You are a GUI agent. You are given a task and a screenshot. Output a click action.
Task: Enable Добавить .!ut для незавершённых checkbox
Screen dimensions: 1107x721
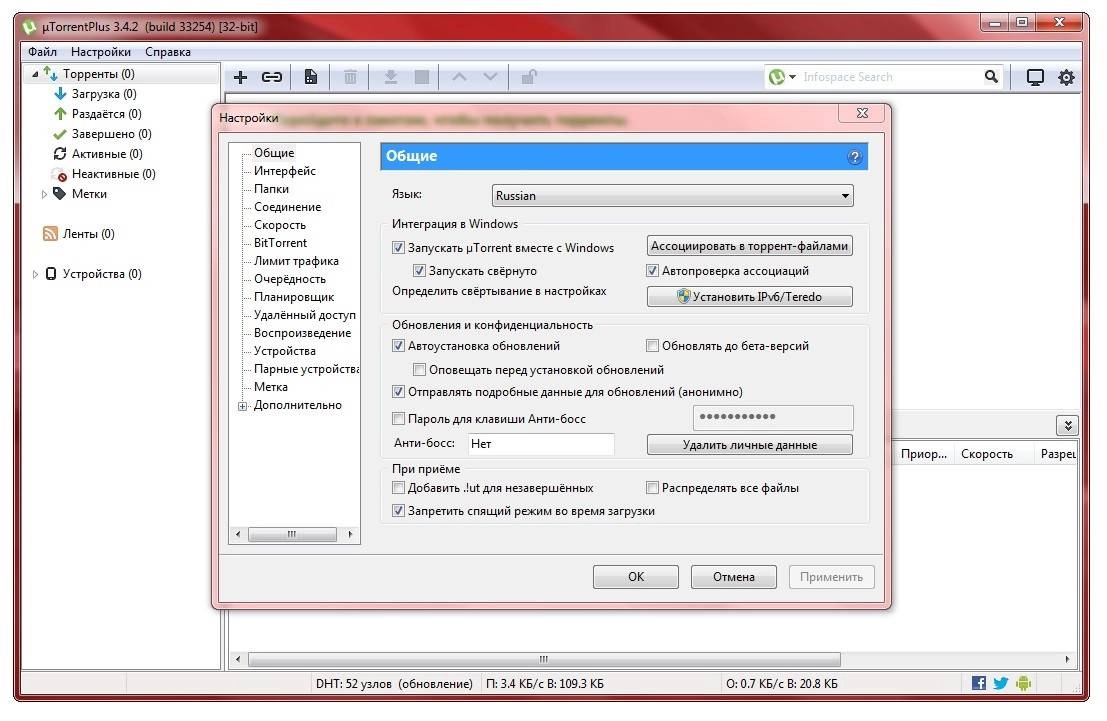pyautogui.click(x=398, y=488)
